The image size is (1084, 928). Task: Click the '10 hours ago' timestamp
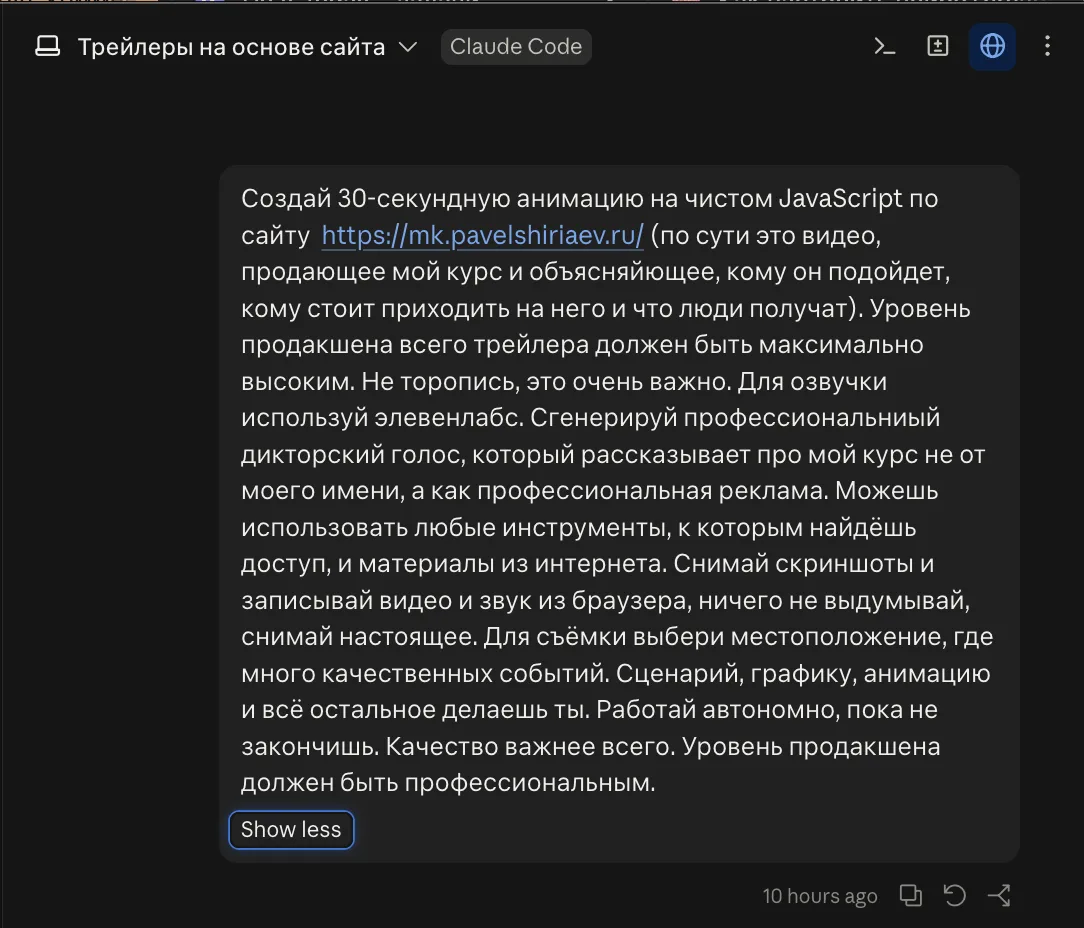coord(820,896)
